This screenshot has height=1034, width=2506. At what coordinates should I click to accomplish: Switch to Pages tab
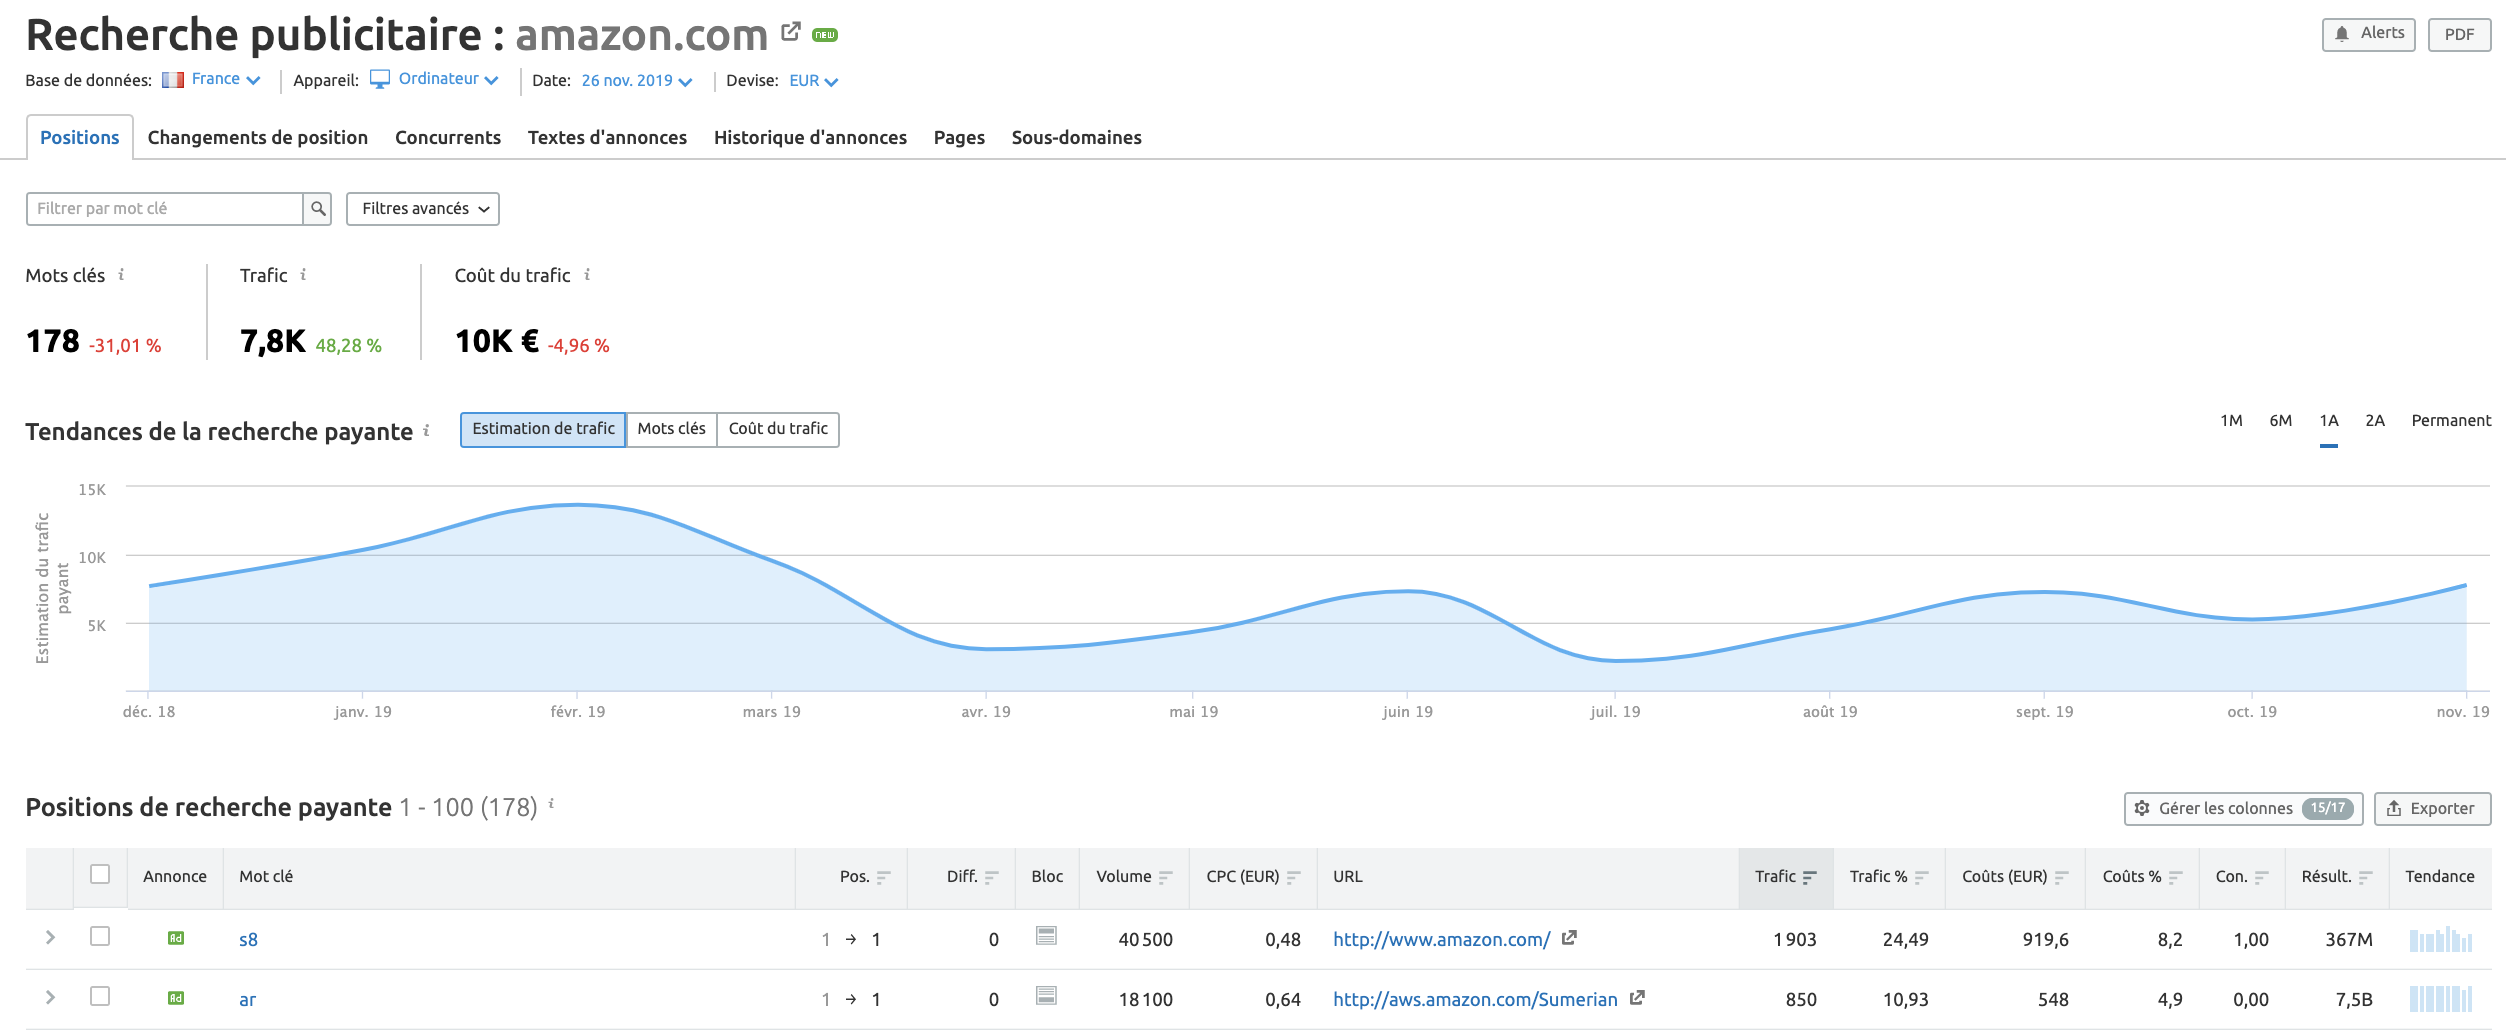pyautogui.click(x=959, y=138)
